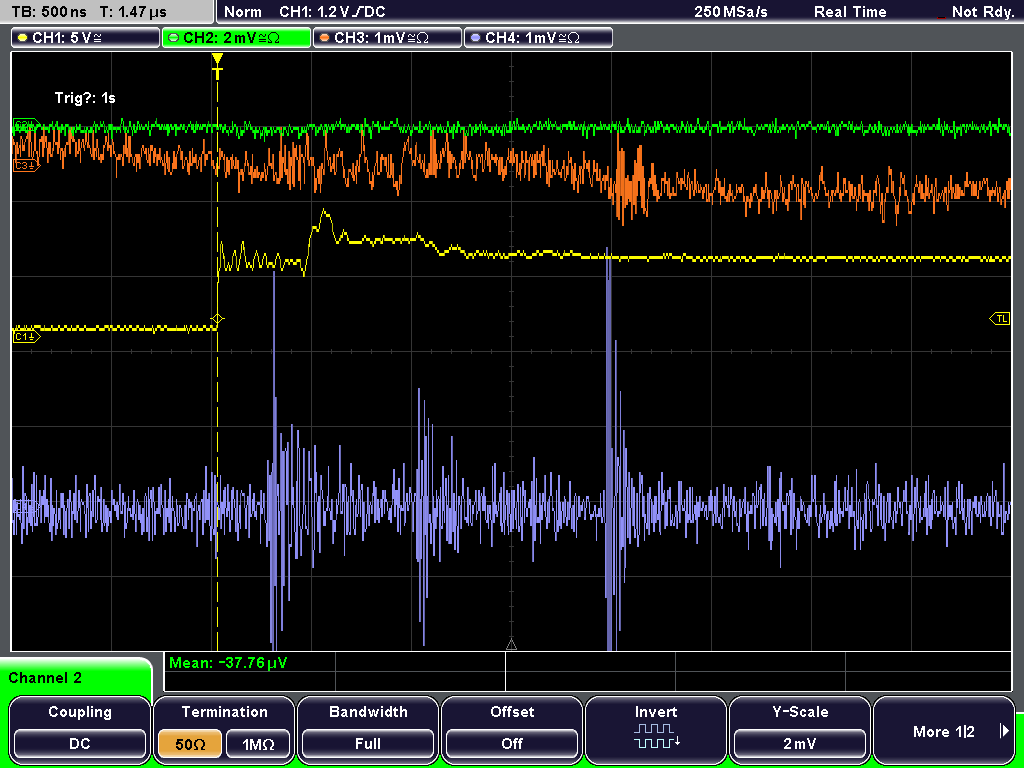Screen dimensions: 1024x768
Task: Toggle the Offset Off setting
Action: coord(512,729)
